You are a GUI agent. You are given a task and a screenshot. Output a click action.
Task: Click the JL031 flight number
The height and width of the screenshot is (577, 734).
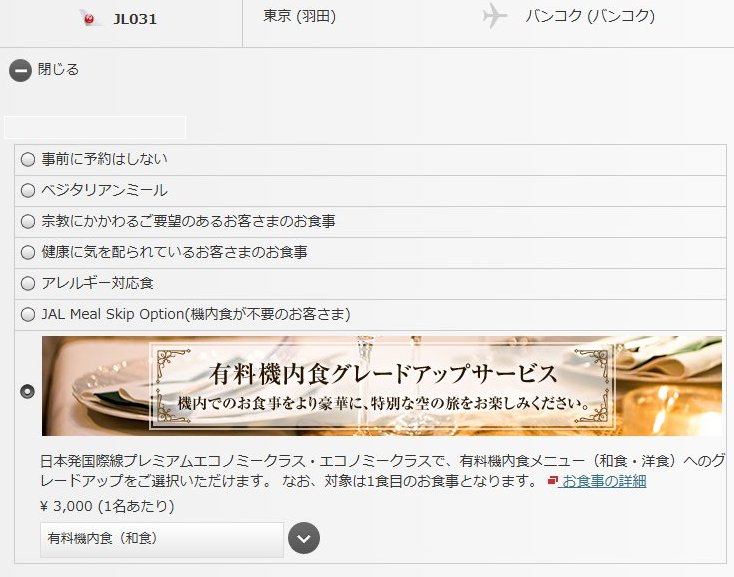click(135, 19)
